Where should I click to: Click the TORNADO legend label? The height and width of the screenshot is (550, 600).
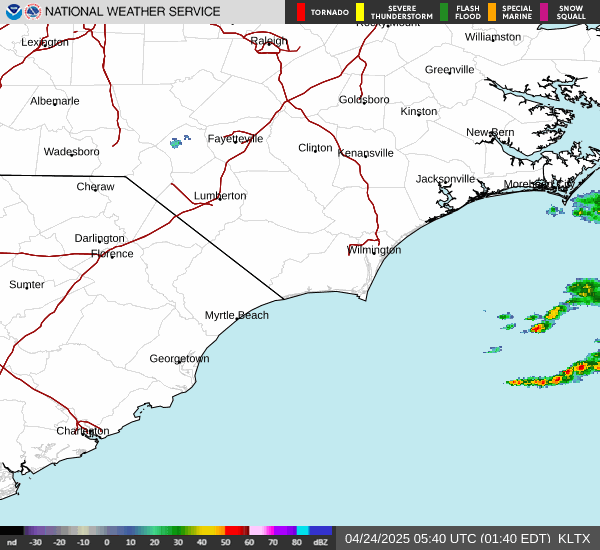coord(329,12)
